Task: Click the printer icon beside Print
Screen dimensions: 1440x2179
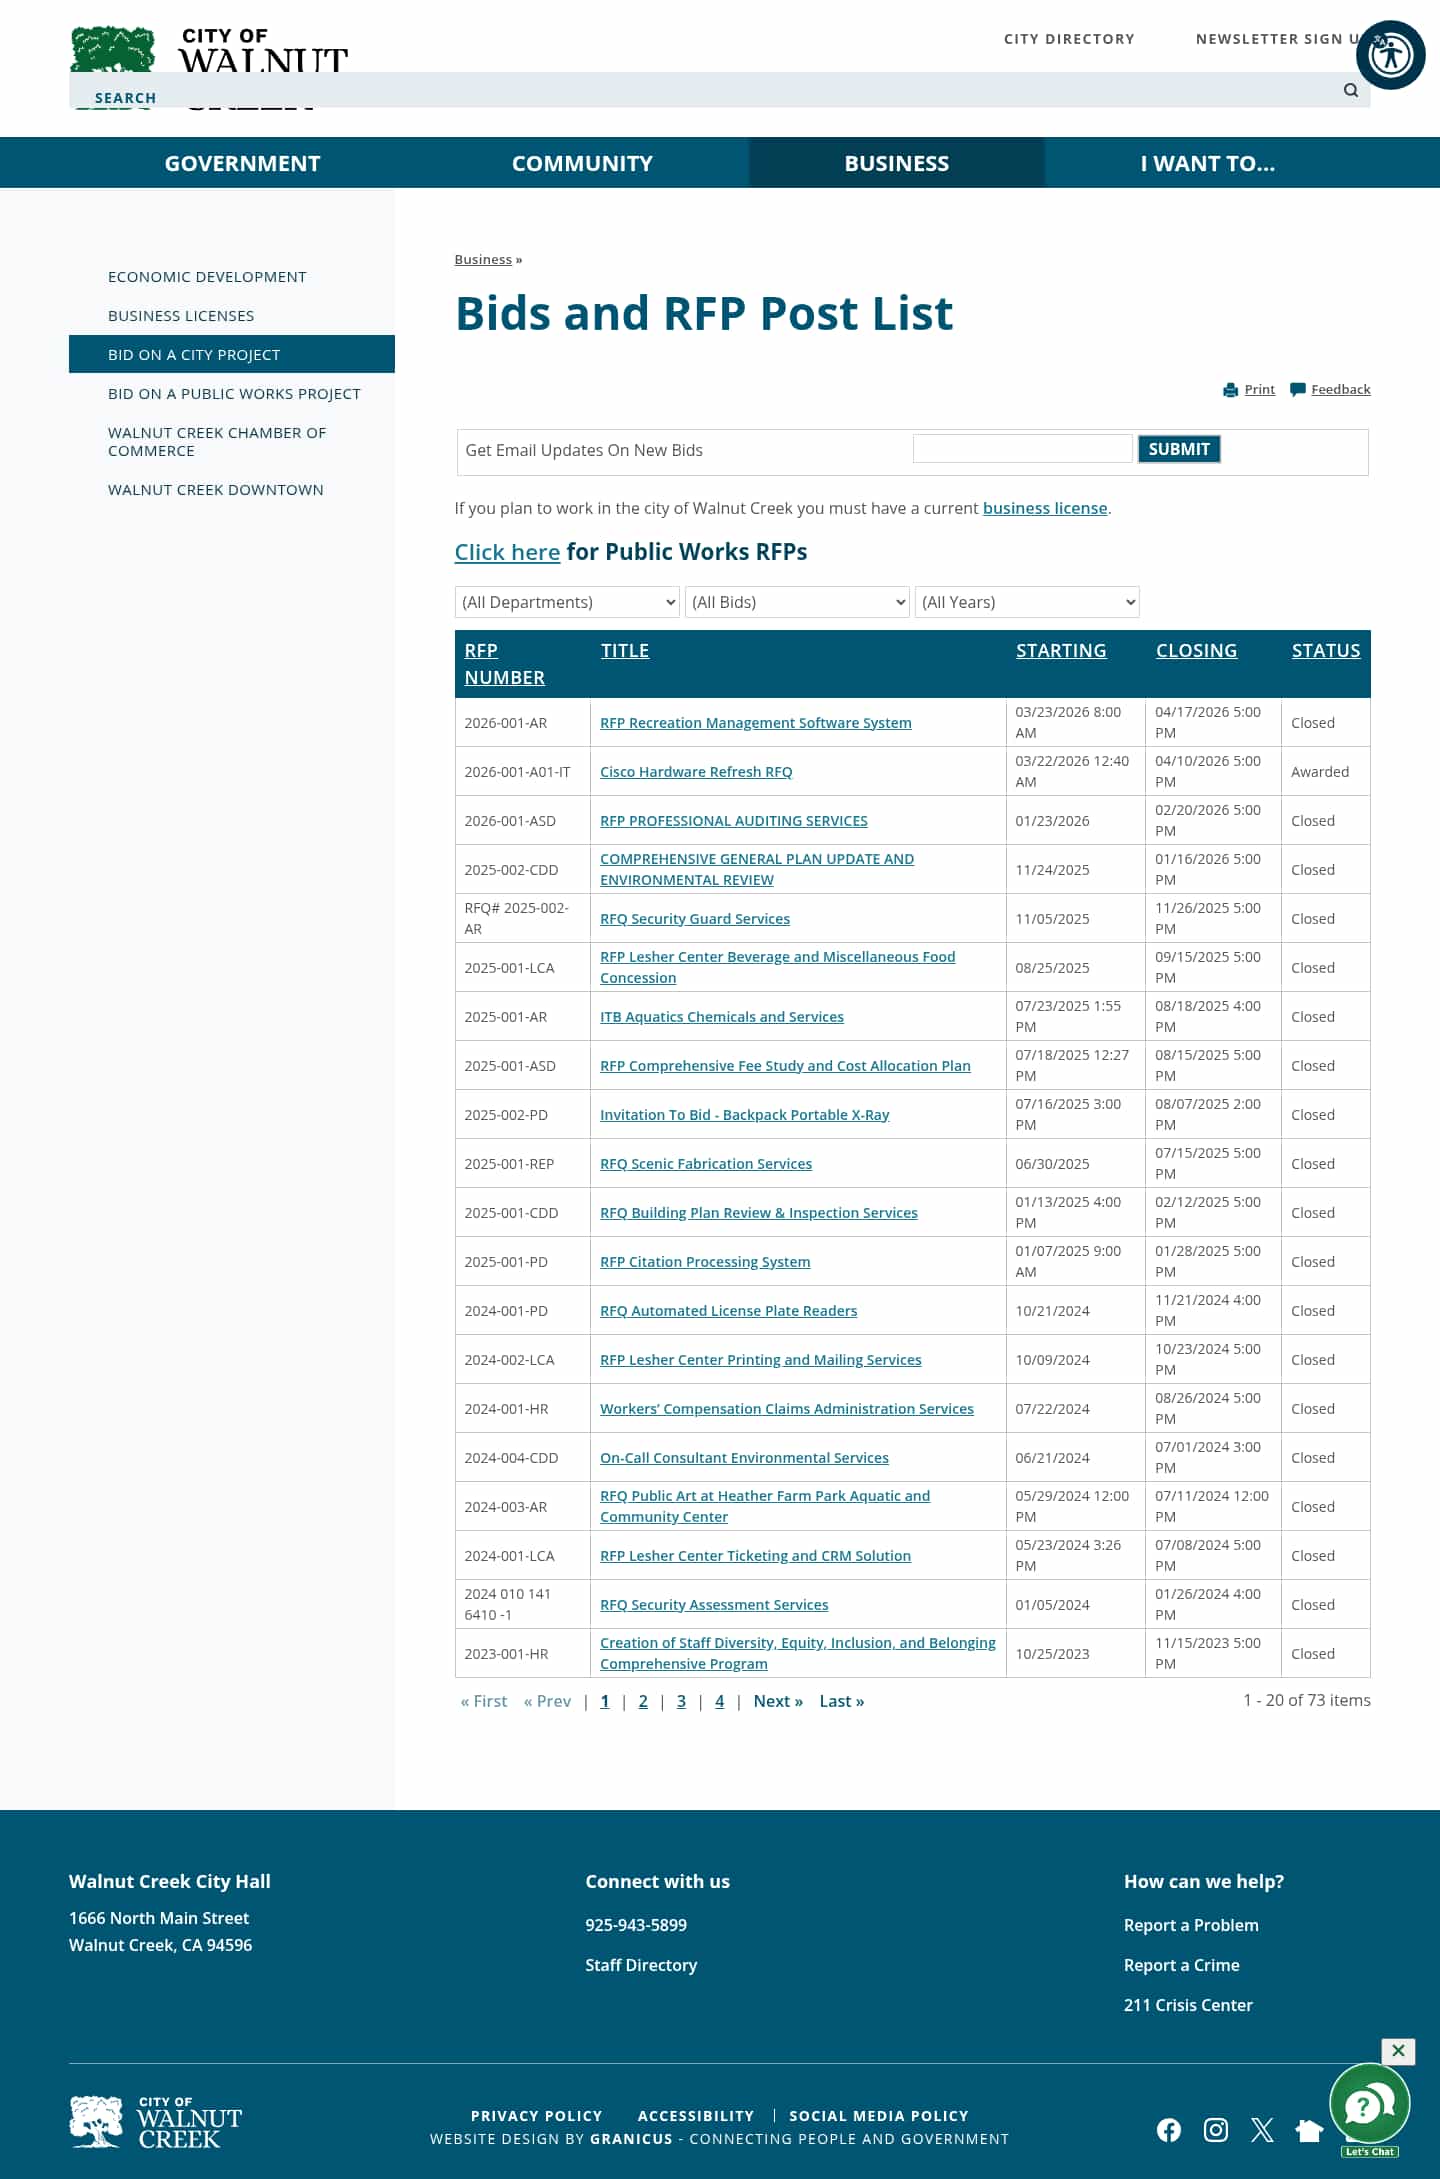Action: 1231,390
